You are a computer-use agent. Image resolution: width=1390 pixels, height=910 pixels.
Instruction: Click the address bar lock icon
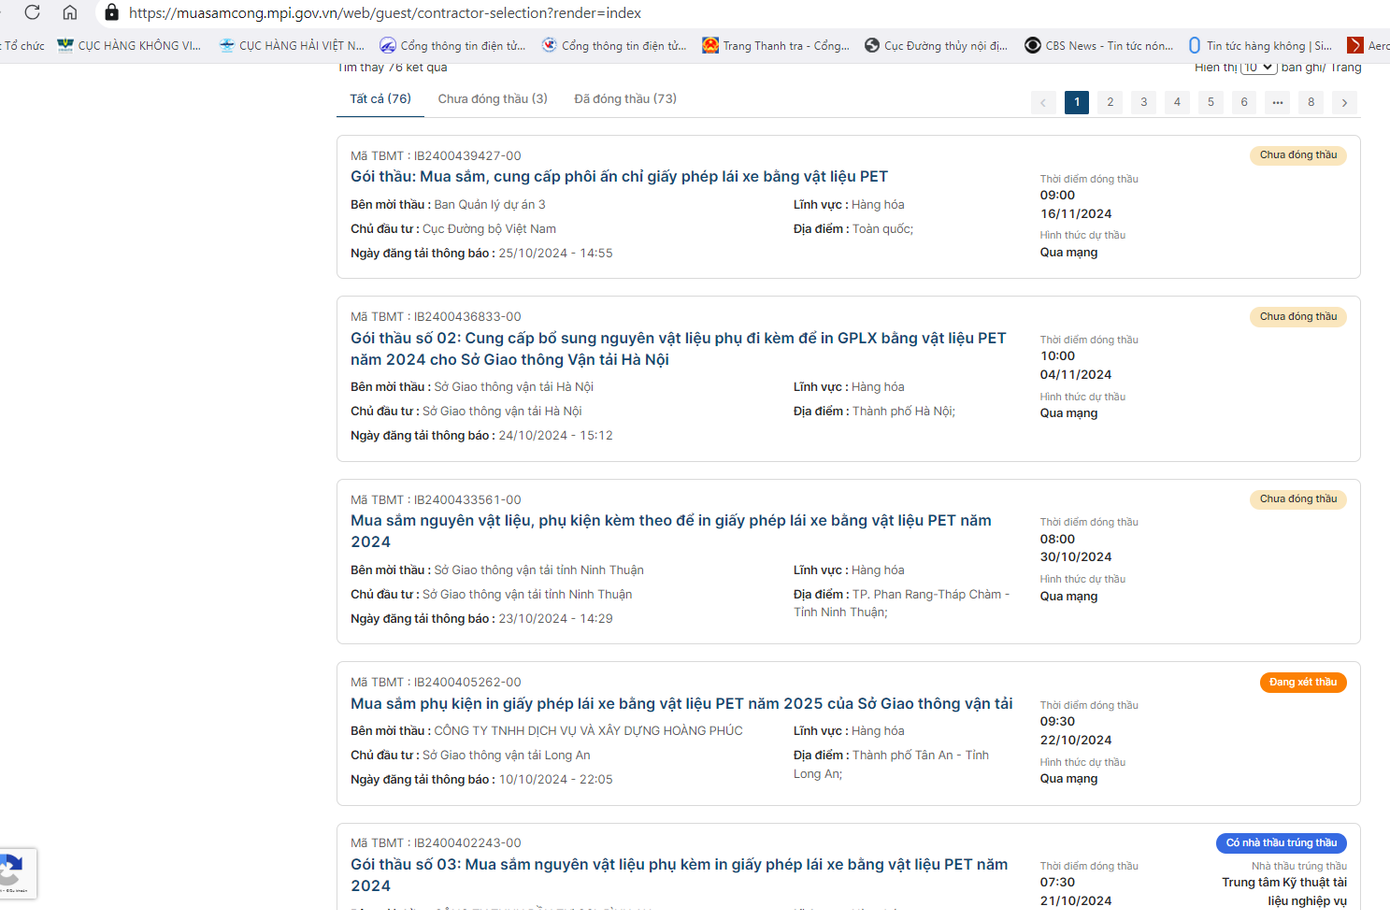click(111, 13)
